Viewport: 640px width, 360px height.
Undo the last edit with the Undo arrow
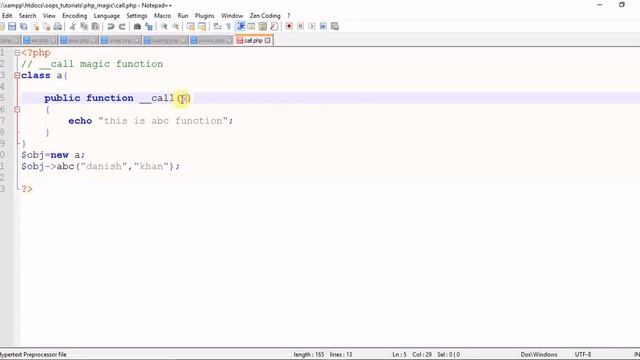point(110,27)
